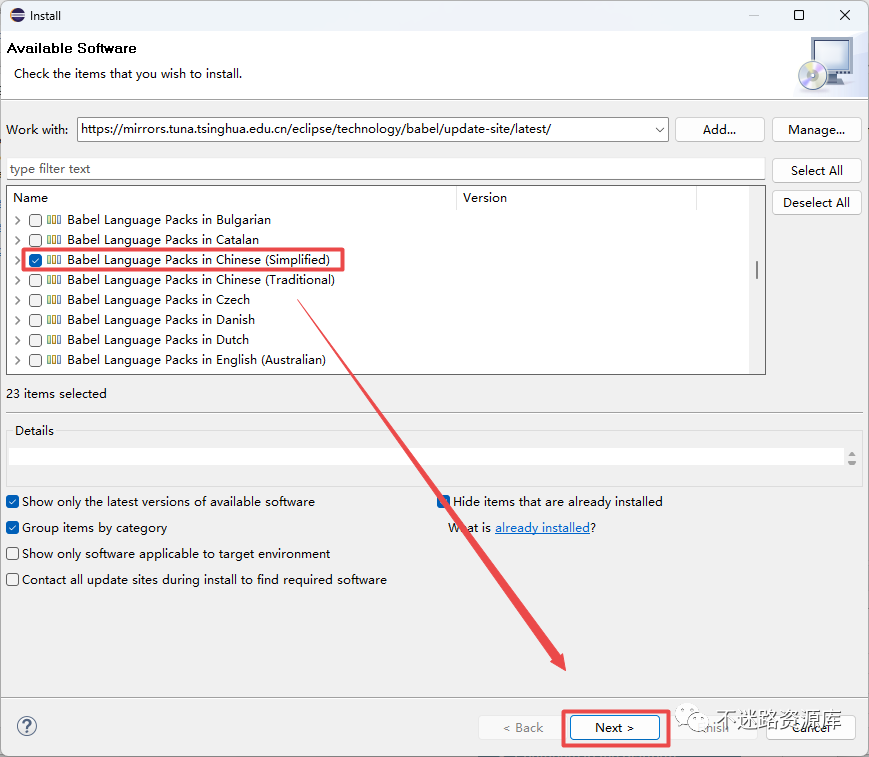Click the Chinese (Simplified) pack category icon
869x757 pixels.
pyautogui.click(x=54, y=259)
